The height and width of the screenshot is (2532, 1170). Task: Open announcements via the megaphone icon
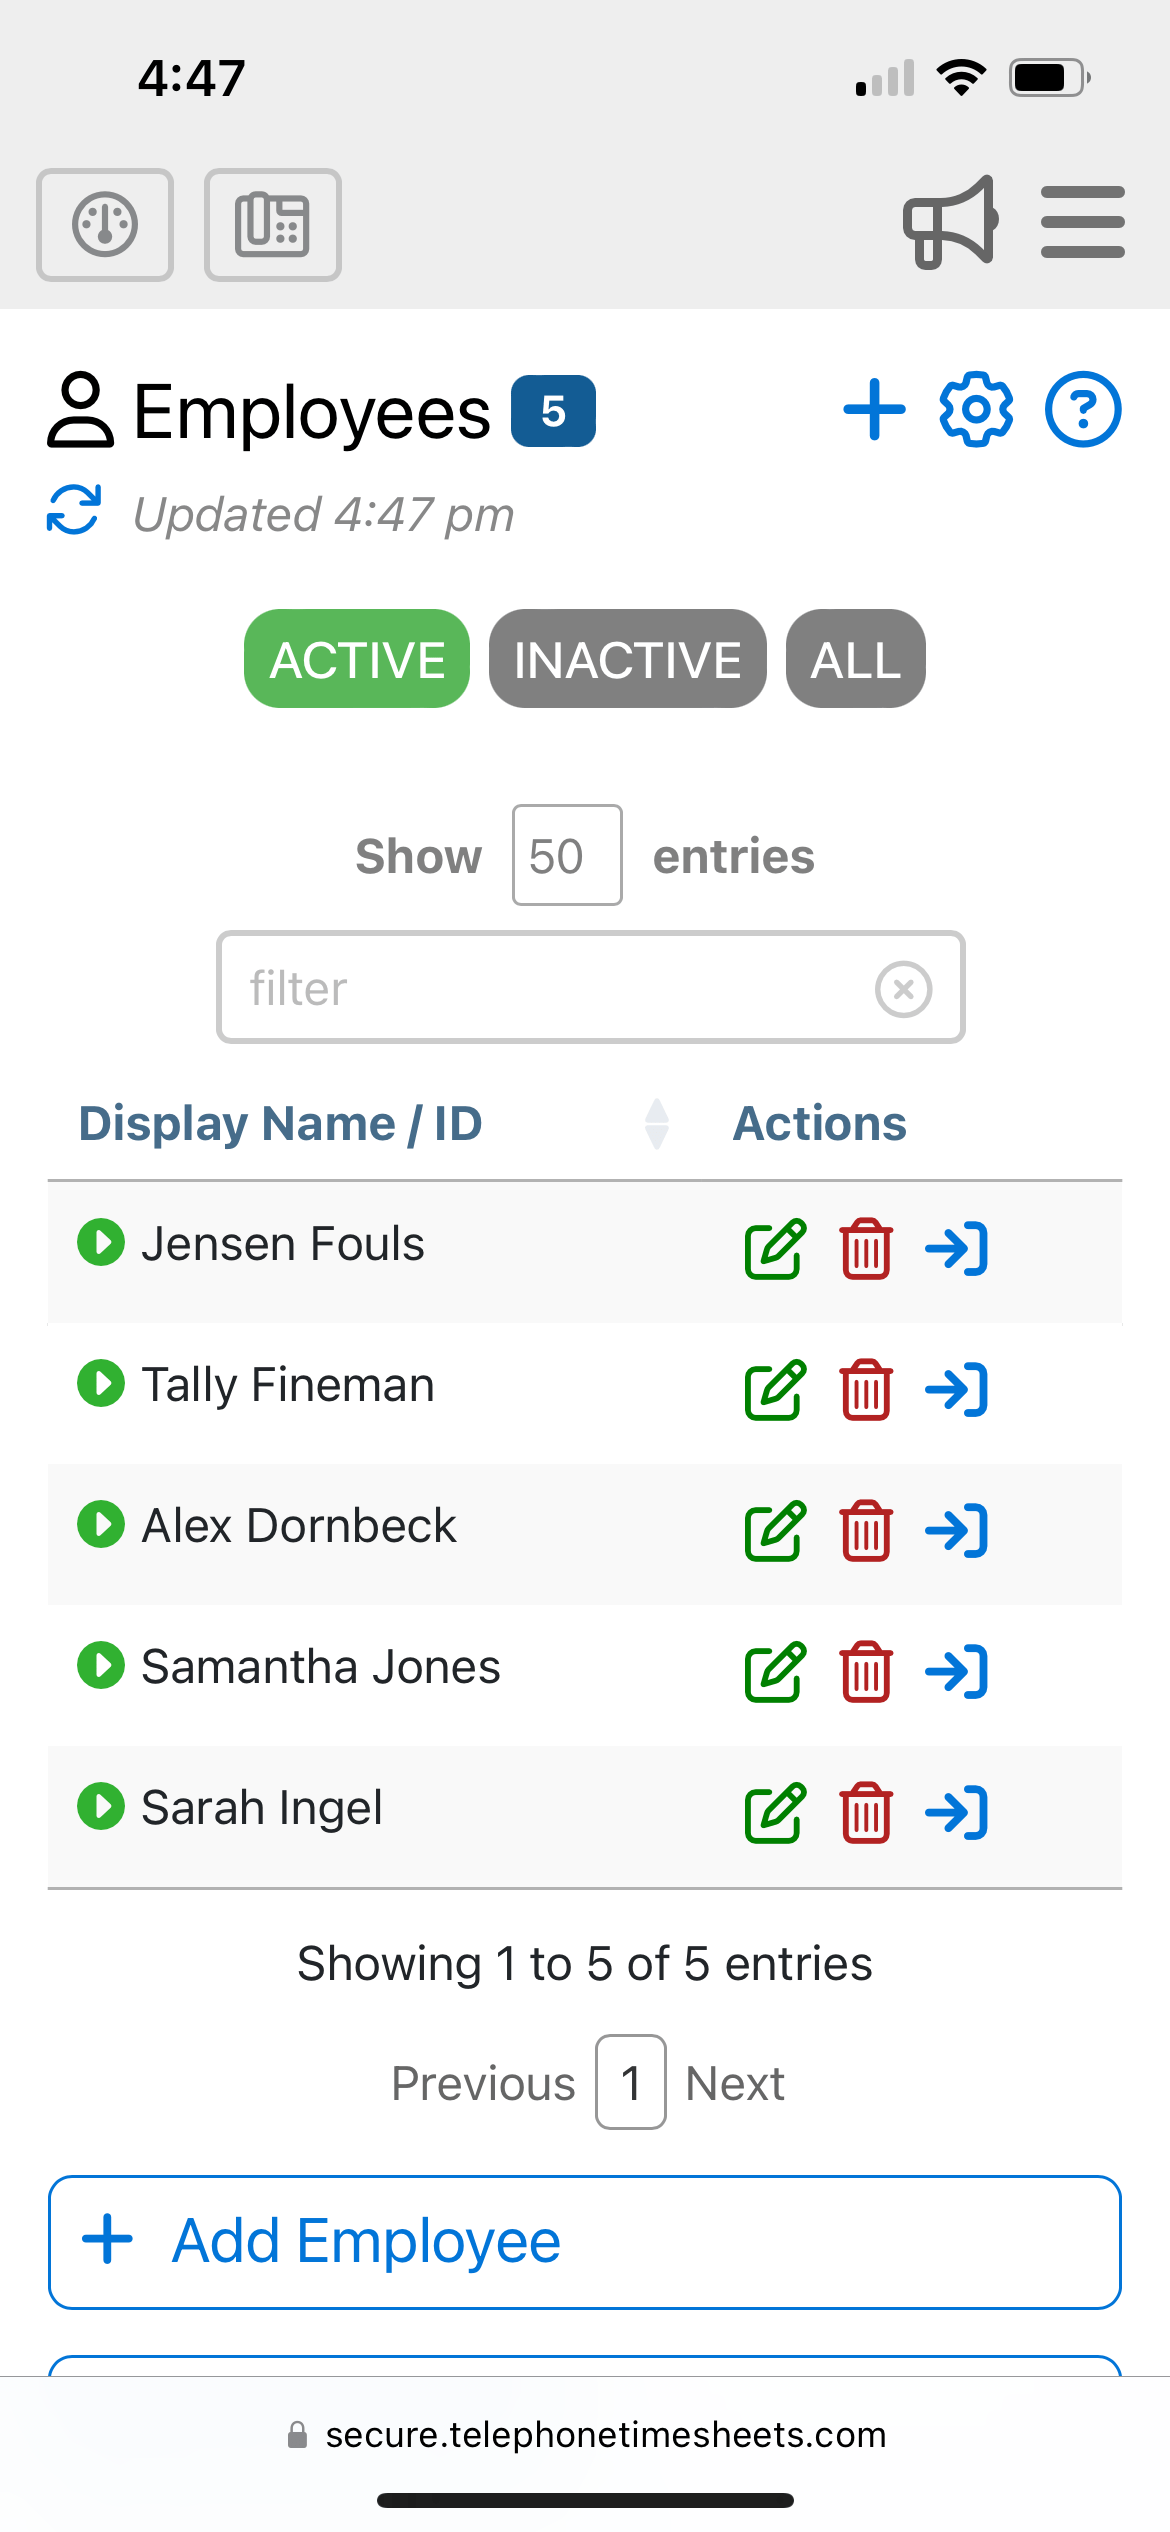click(949, 222)
